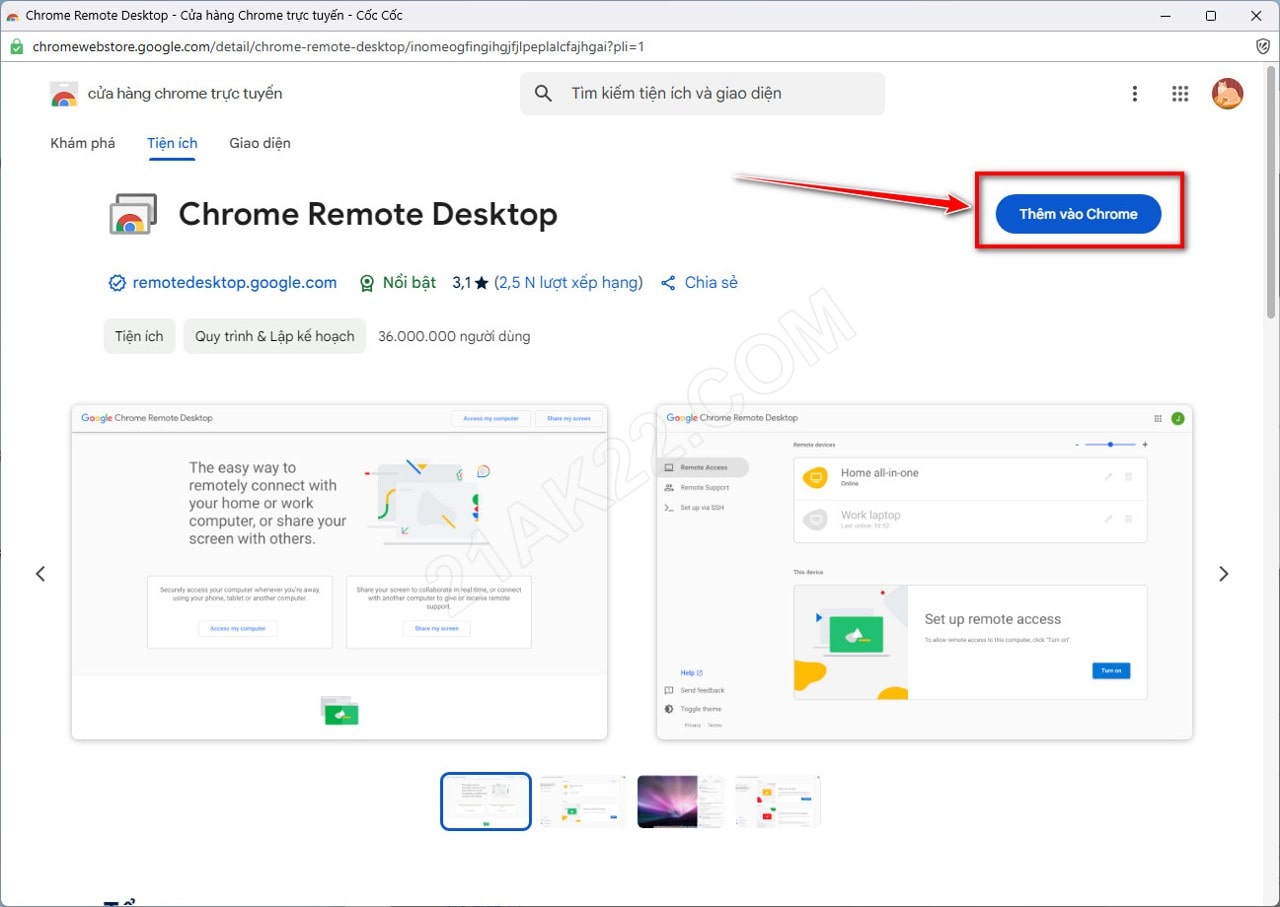Click the Chrome Remote Desktop heading
The image size is (1280, 907).
coord(368,214)
